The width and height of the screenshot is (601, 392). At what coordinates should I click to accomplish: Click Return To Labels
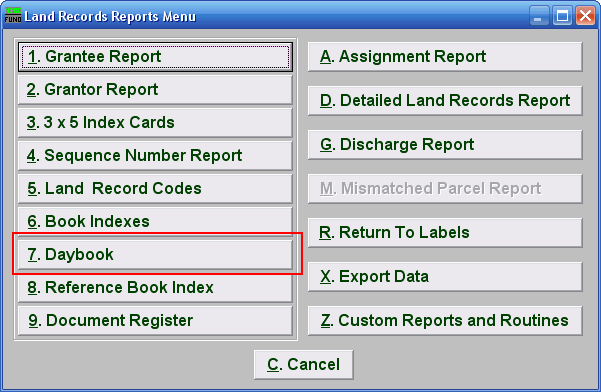(x=445, y=233)
